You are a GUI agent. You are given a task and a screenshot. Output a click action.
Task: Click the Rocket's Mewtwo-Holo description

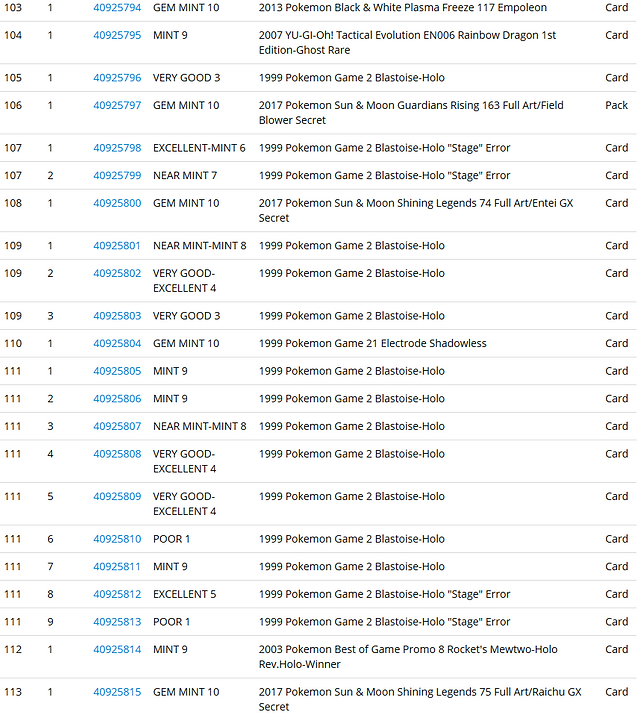(x=408, y=657)
